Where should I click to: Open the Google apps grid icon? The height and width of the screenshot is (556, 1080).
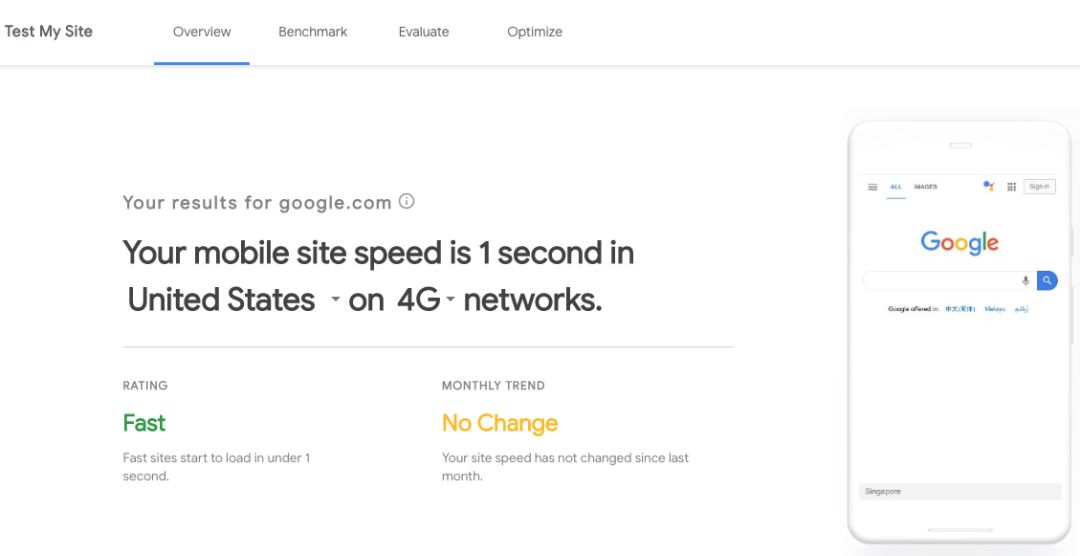click(x=1011, y=187)
